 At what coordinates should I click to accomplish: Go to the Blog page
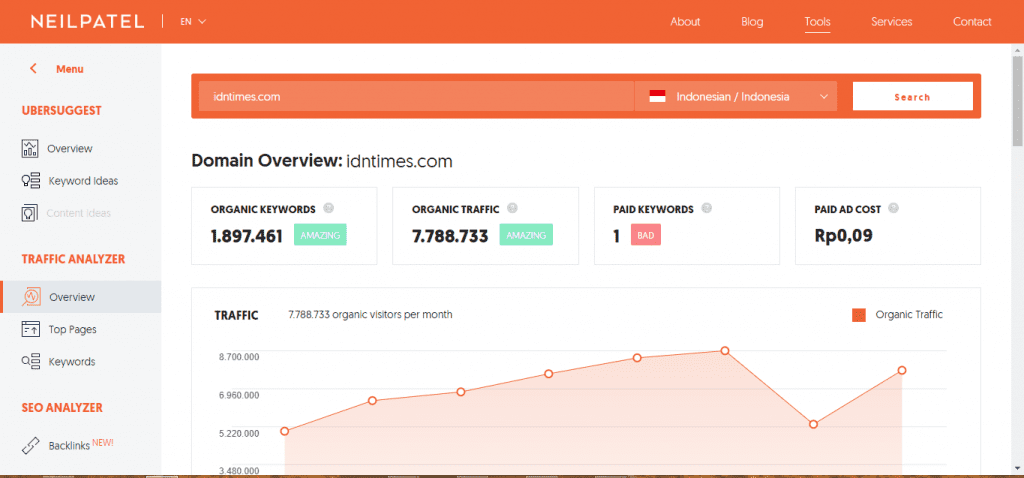pos(752,22)
